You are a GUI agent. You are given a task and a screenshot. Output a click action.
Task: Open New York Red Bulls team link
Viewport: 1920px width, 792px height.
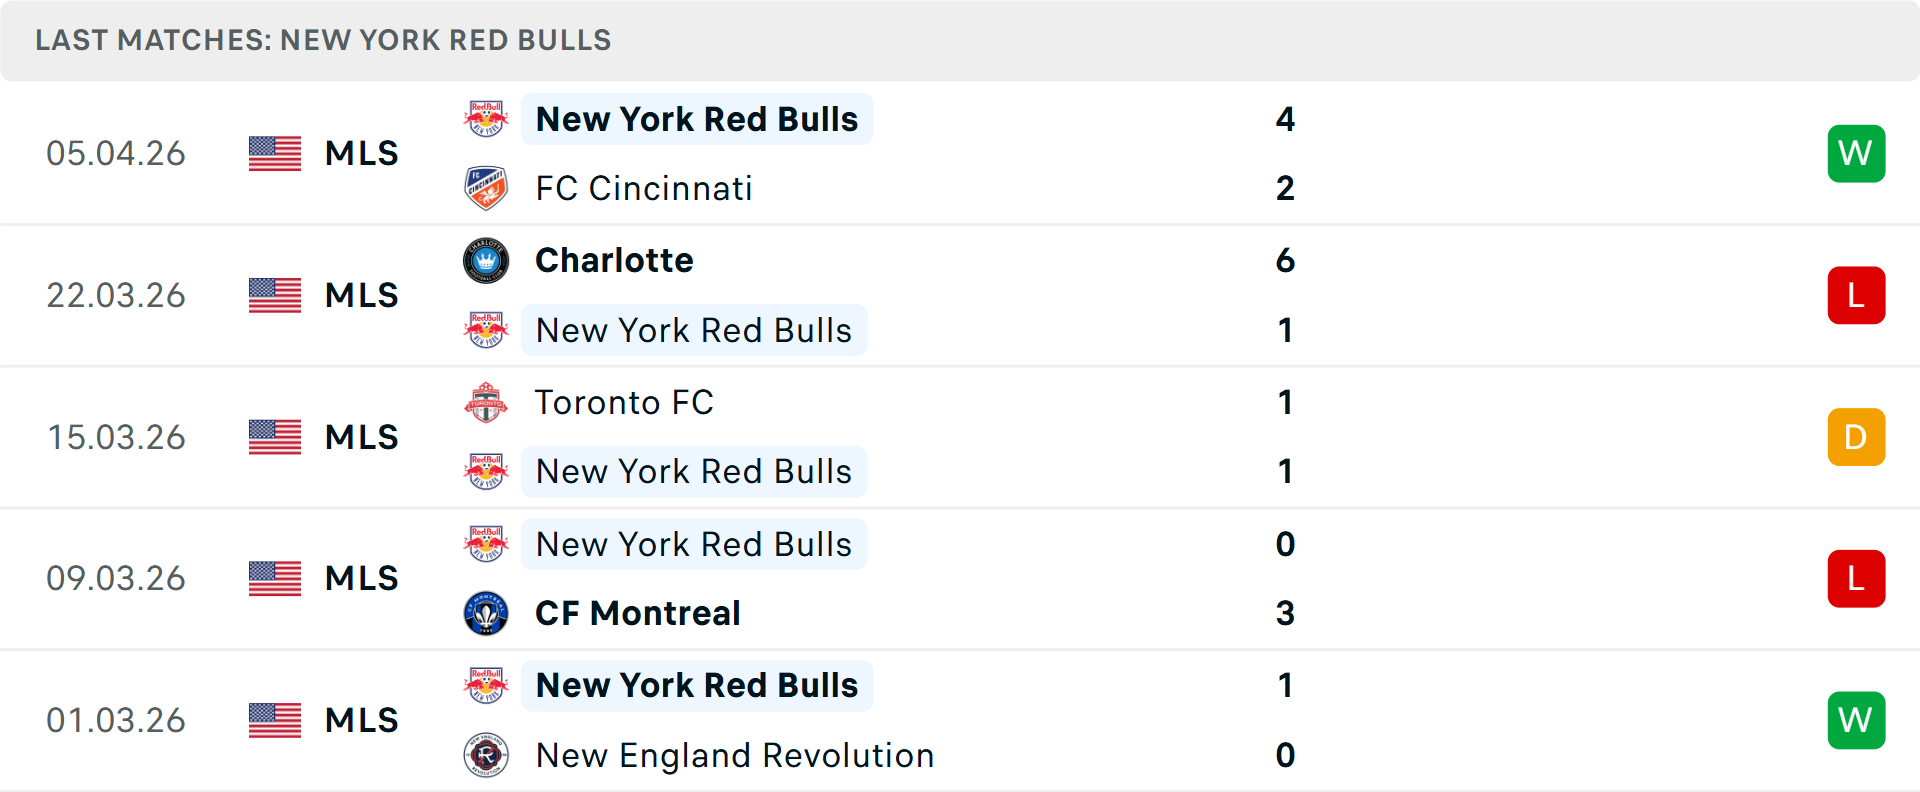[x=697, y=118]
